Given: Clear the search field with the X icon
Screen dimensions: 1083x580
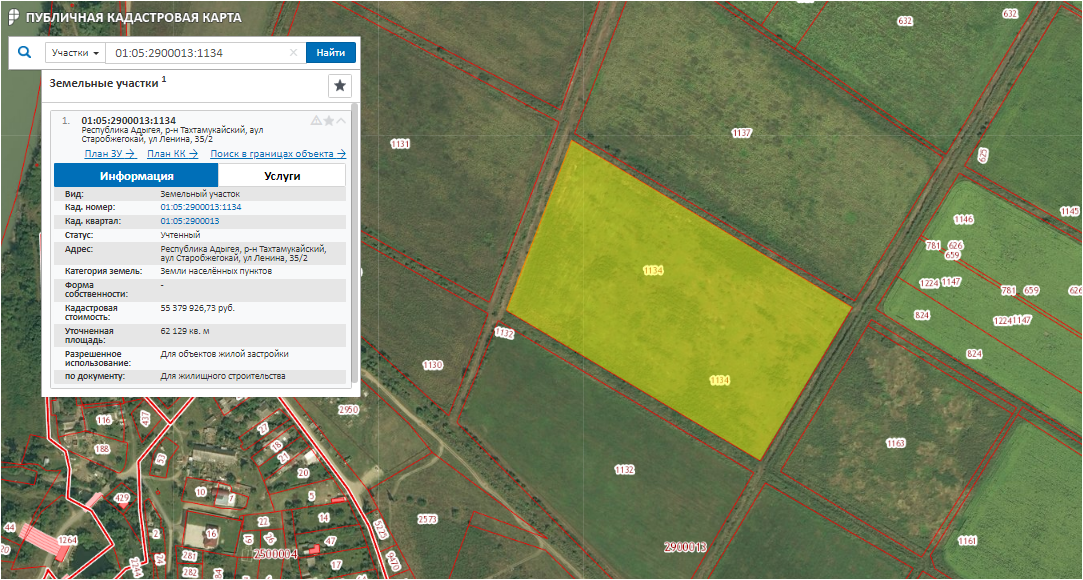Looking at the screenshot, I should point(293,53).
